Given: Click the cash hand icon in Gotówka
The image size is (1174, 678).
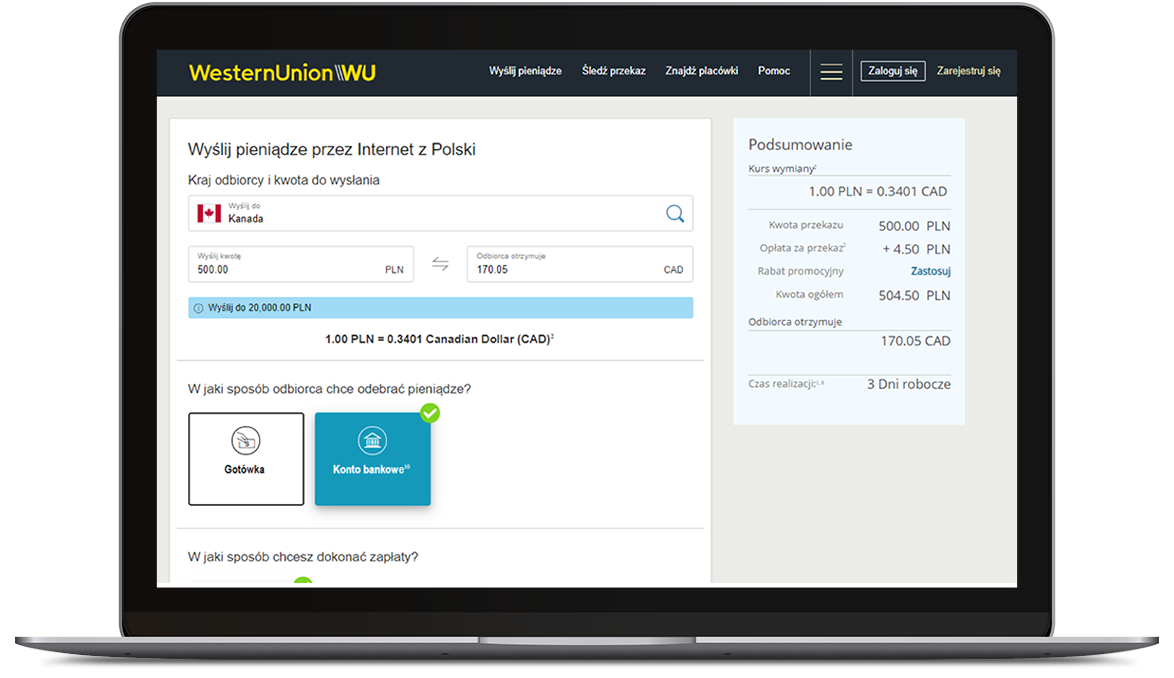Looking at the screenshot, I should tap(246, 440).
